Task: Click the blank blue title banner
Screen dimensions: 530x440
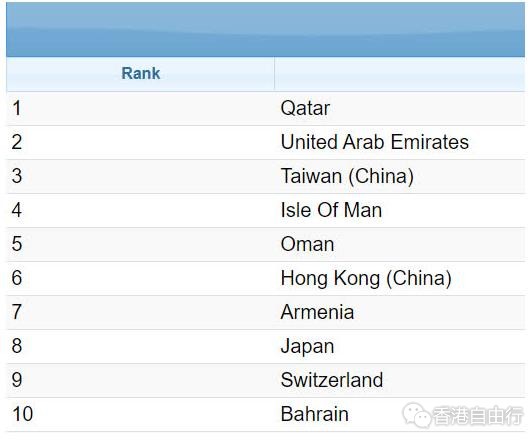Action: (x=265, y=30)
